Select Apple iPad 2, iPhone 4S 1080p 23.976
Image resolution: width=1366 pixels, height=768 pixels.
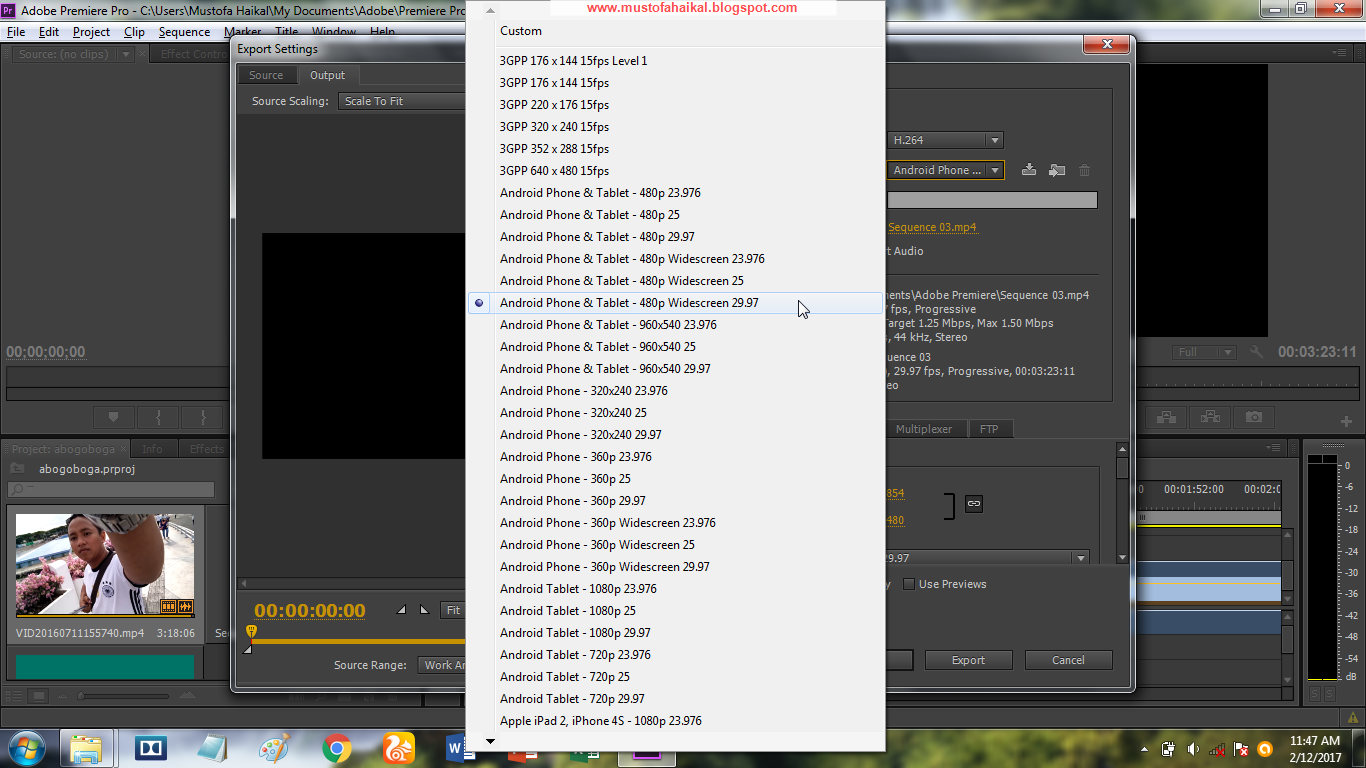coord(676,721)
